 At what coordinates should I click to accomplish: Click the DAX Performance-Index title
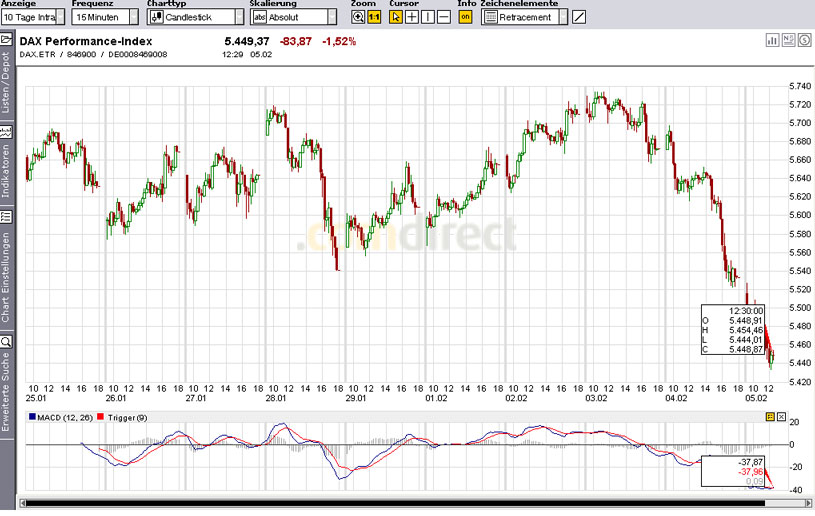tap(86, 41)
